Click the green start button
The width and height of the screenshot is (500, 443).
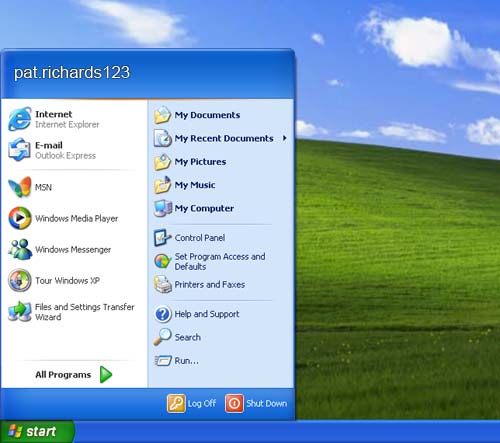37,432
